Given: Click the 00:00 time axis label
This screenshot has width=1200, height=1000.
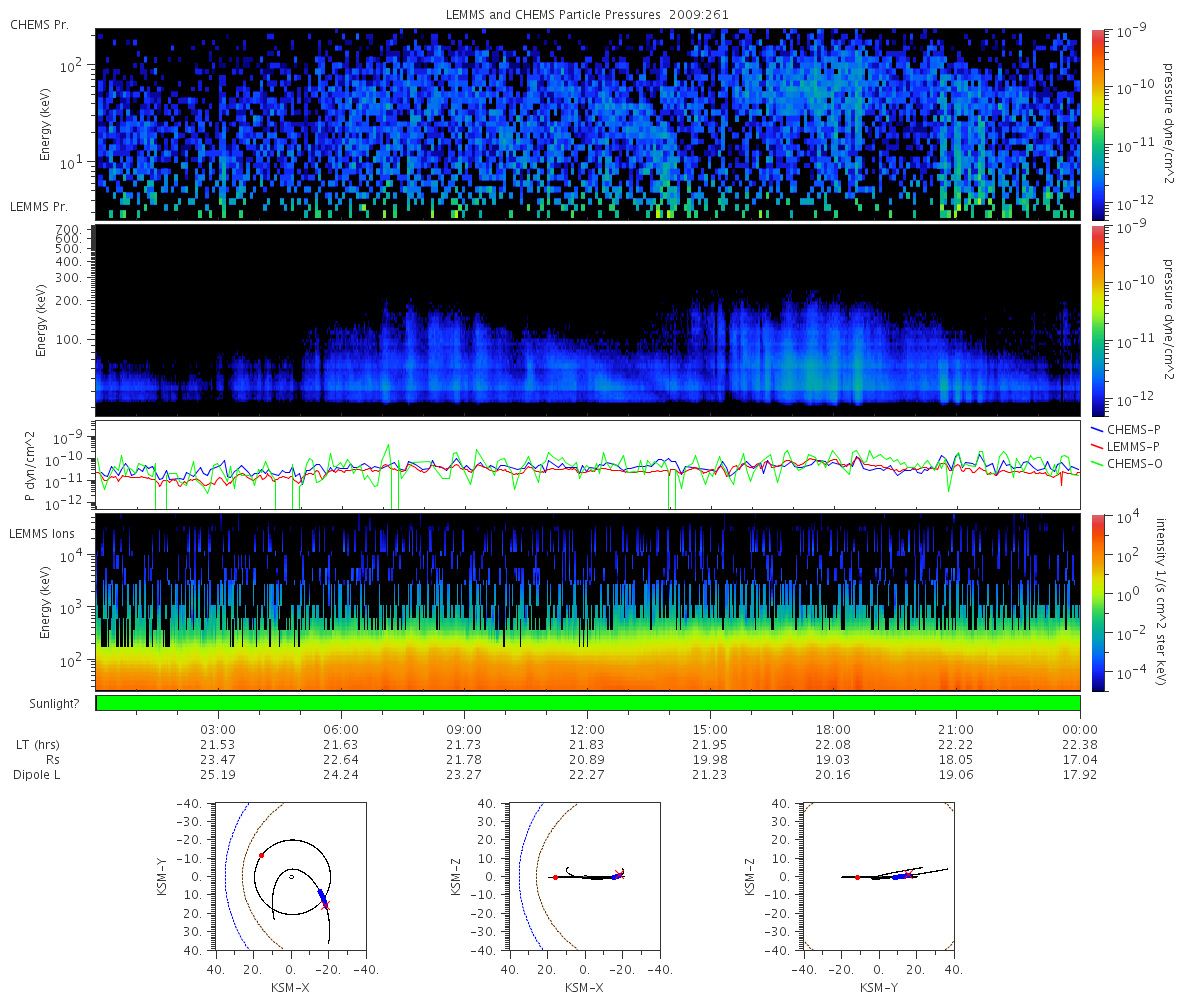Looking at the screenshot, I should pos(1080,729).
